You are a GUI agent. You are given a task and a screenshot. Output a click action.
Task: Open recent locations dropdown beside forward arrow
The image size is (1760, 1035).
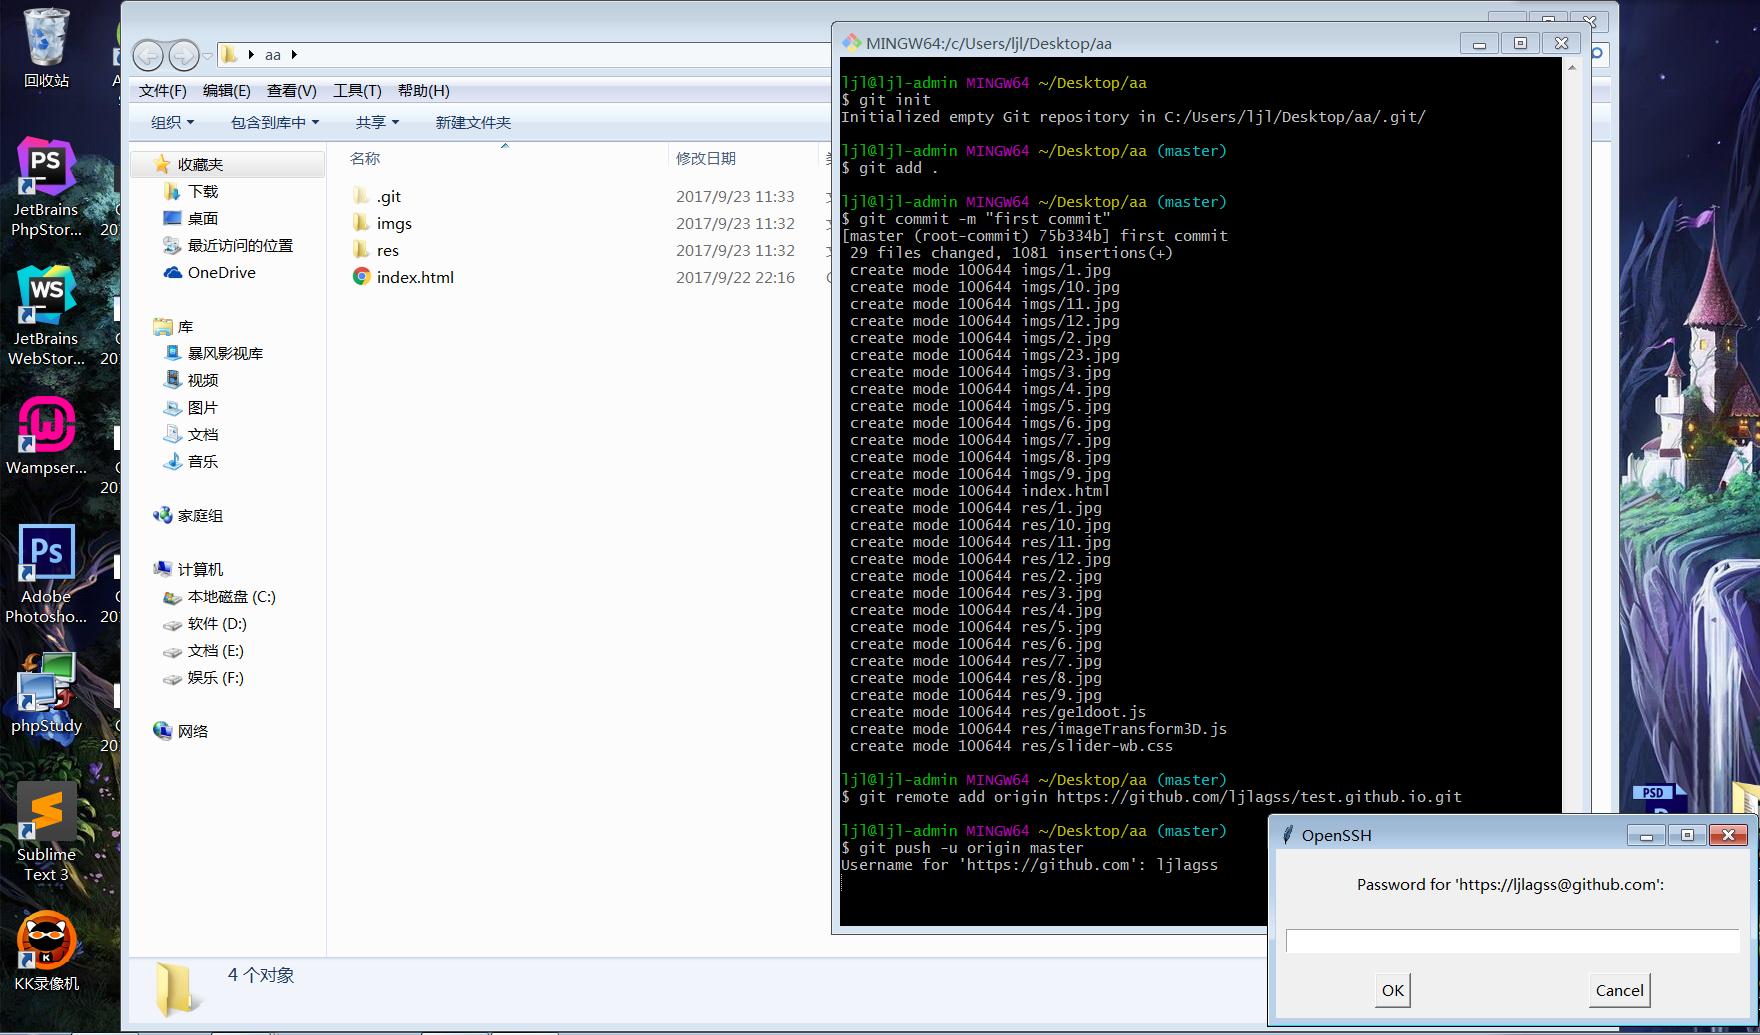click(x=208, y=56)
